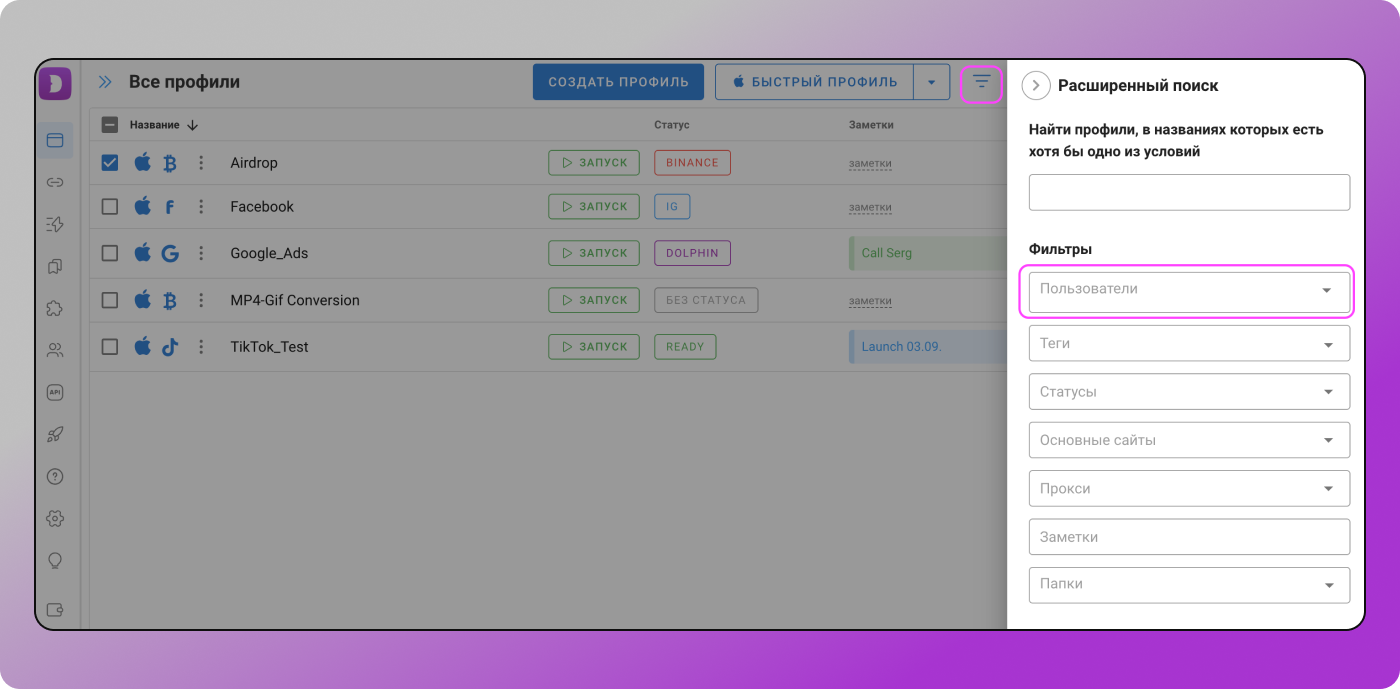Open three-dot menu for Google_Ads profile
This screenshot has height=689, width=1400.
tap(200, 253)
